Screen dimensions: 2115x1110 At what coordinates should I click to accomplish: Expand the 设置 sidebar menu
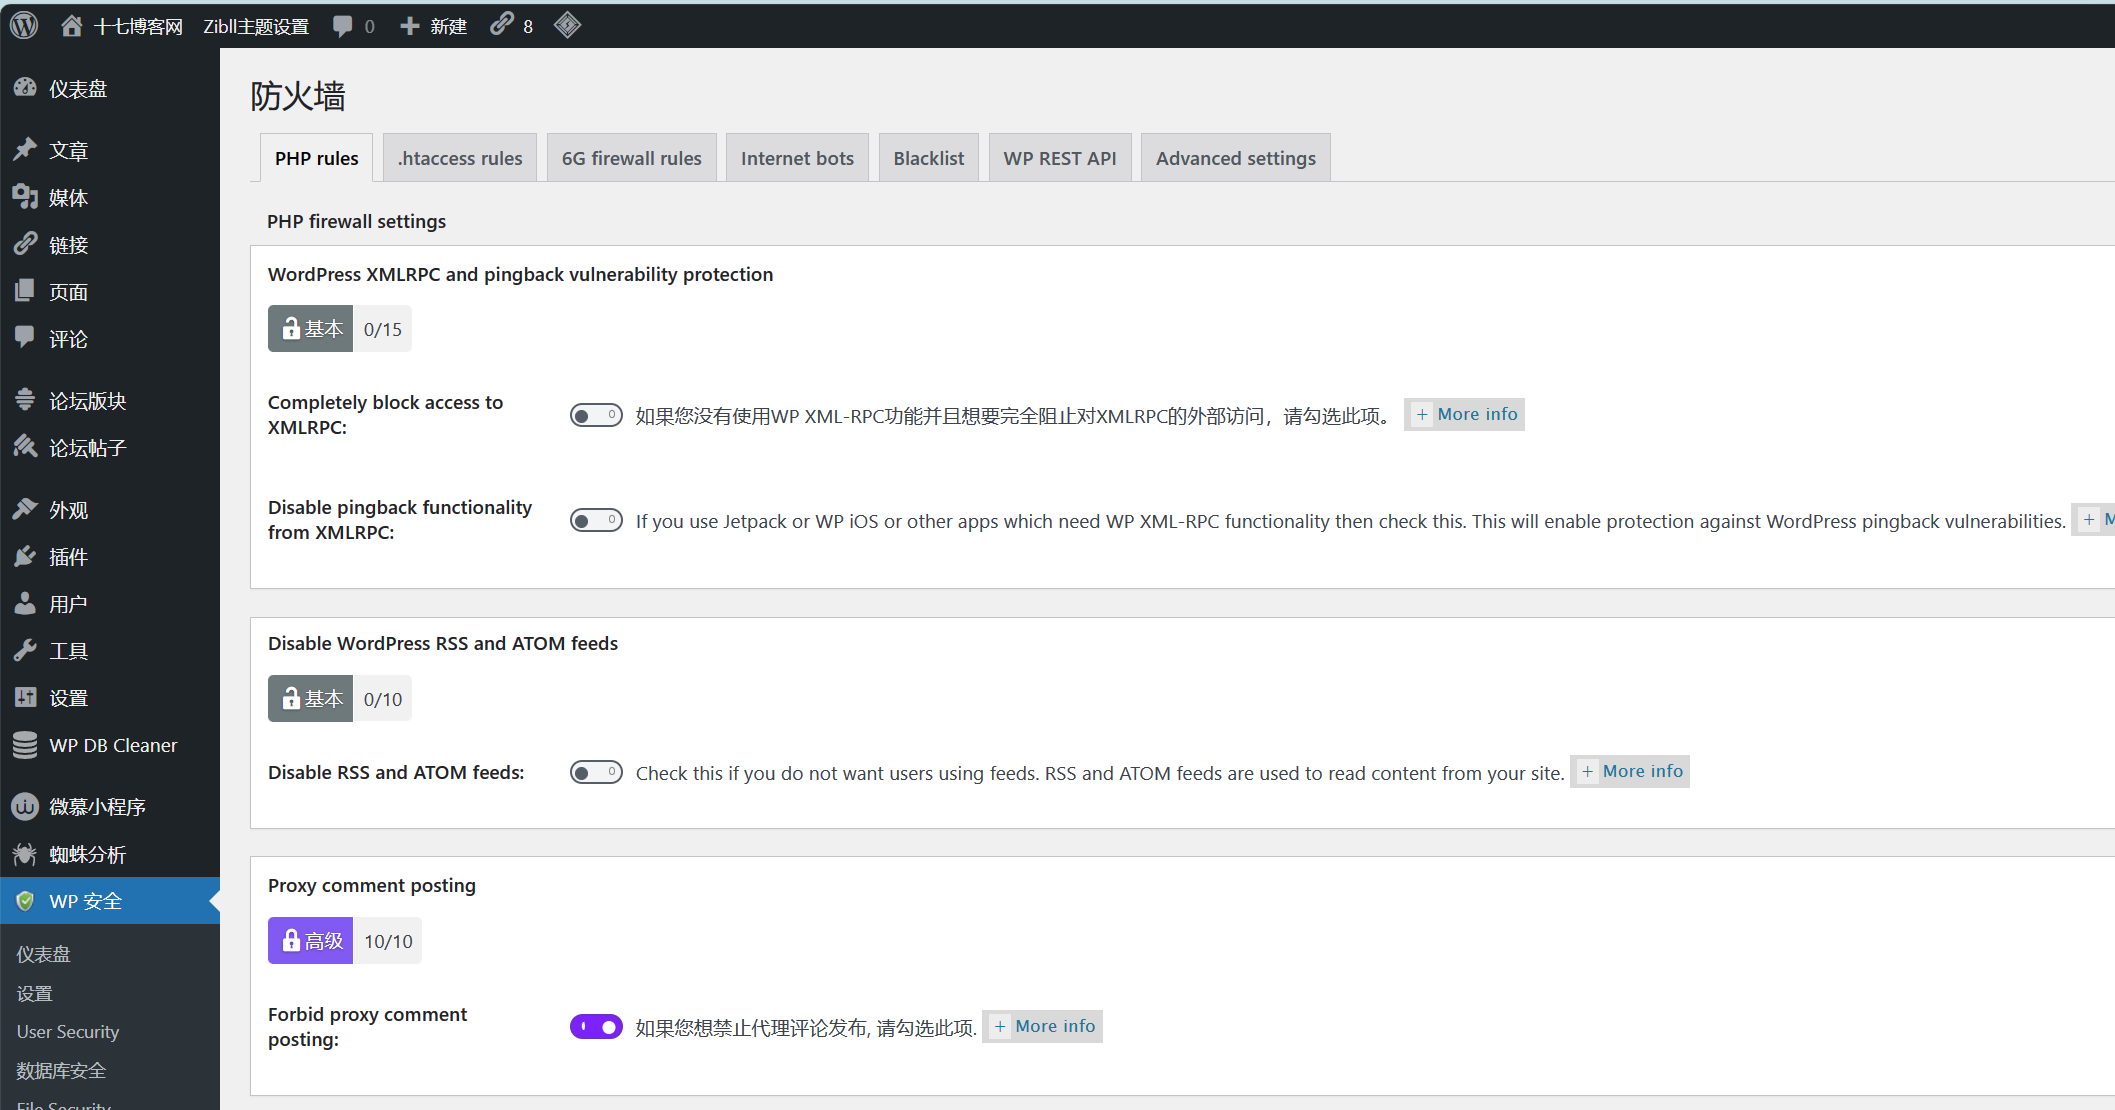click(x=68, y=697)
